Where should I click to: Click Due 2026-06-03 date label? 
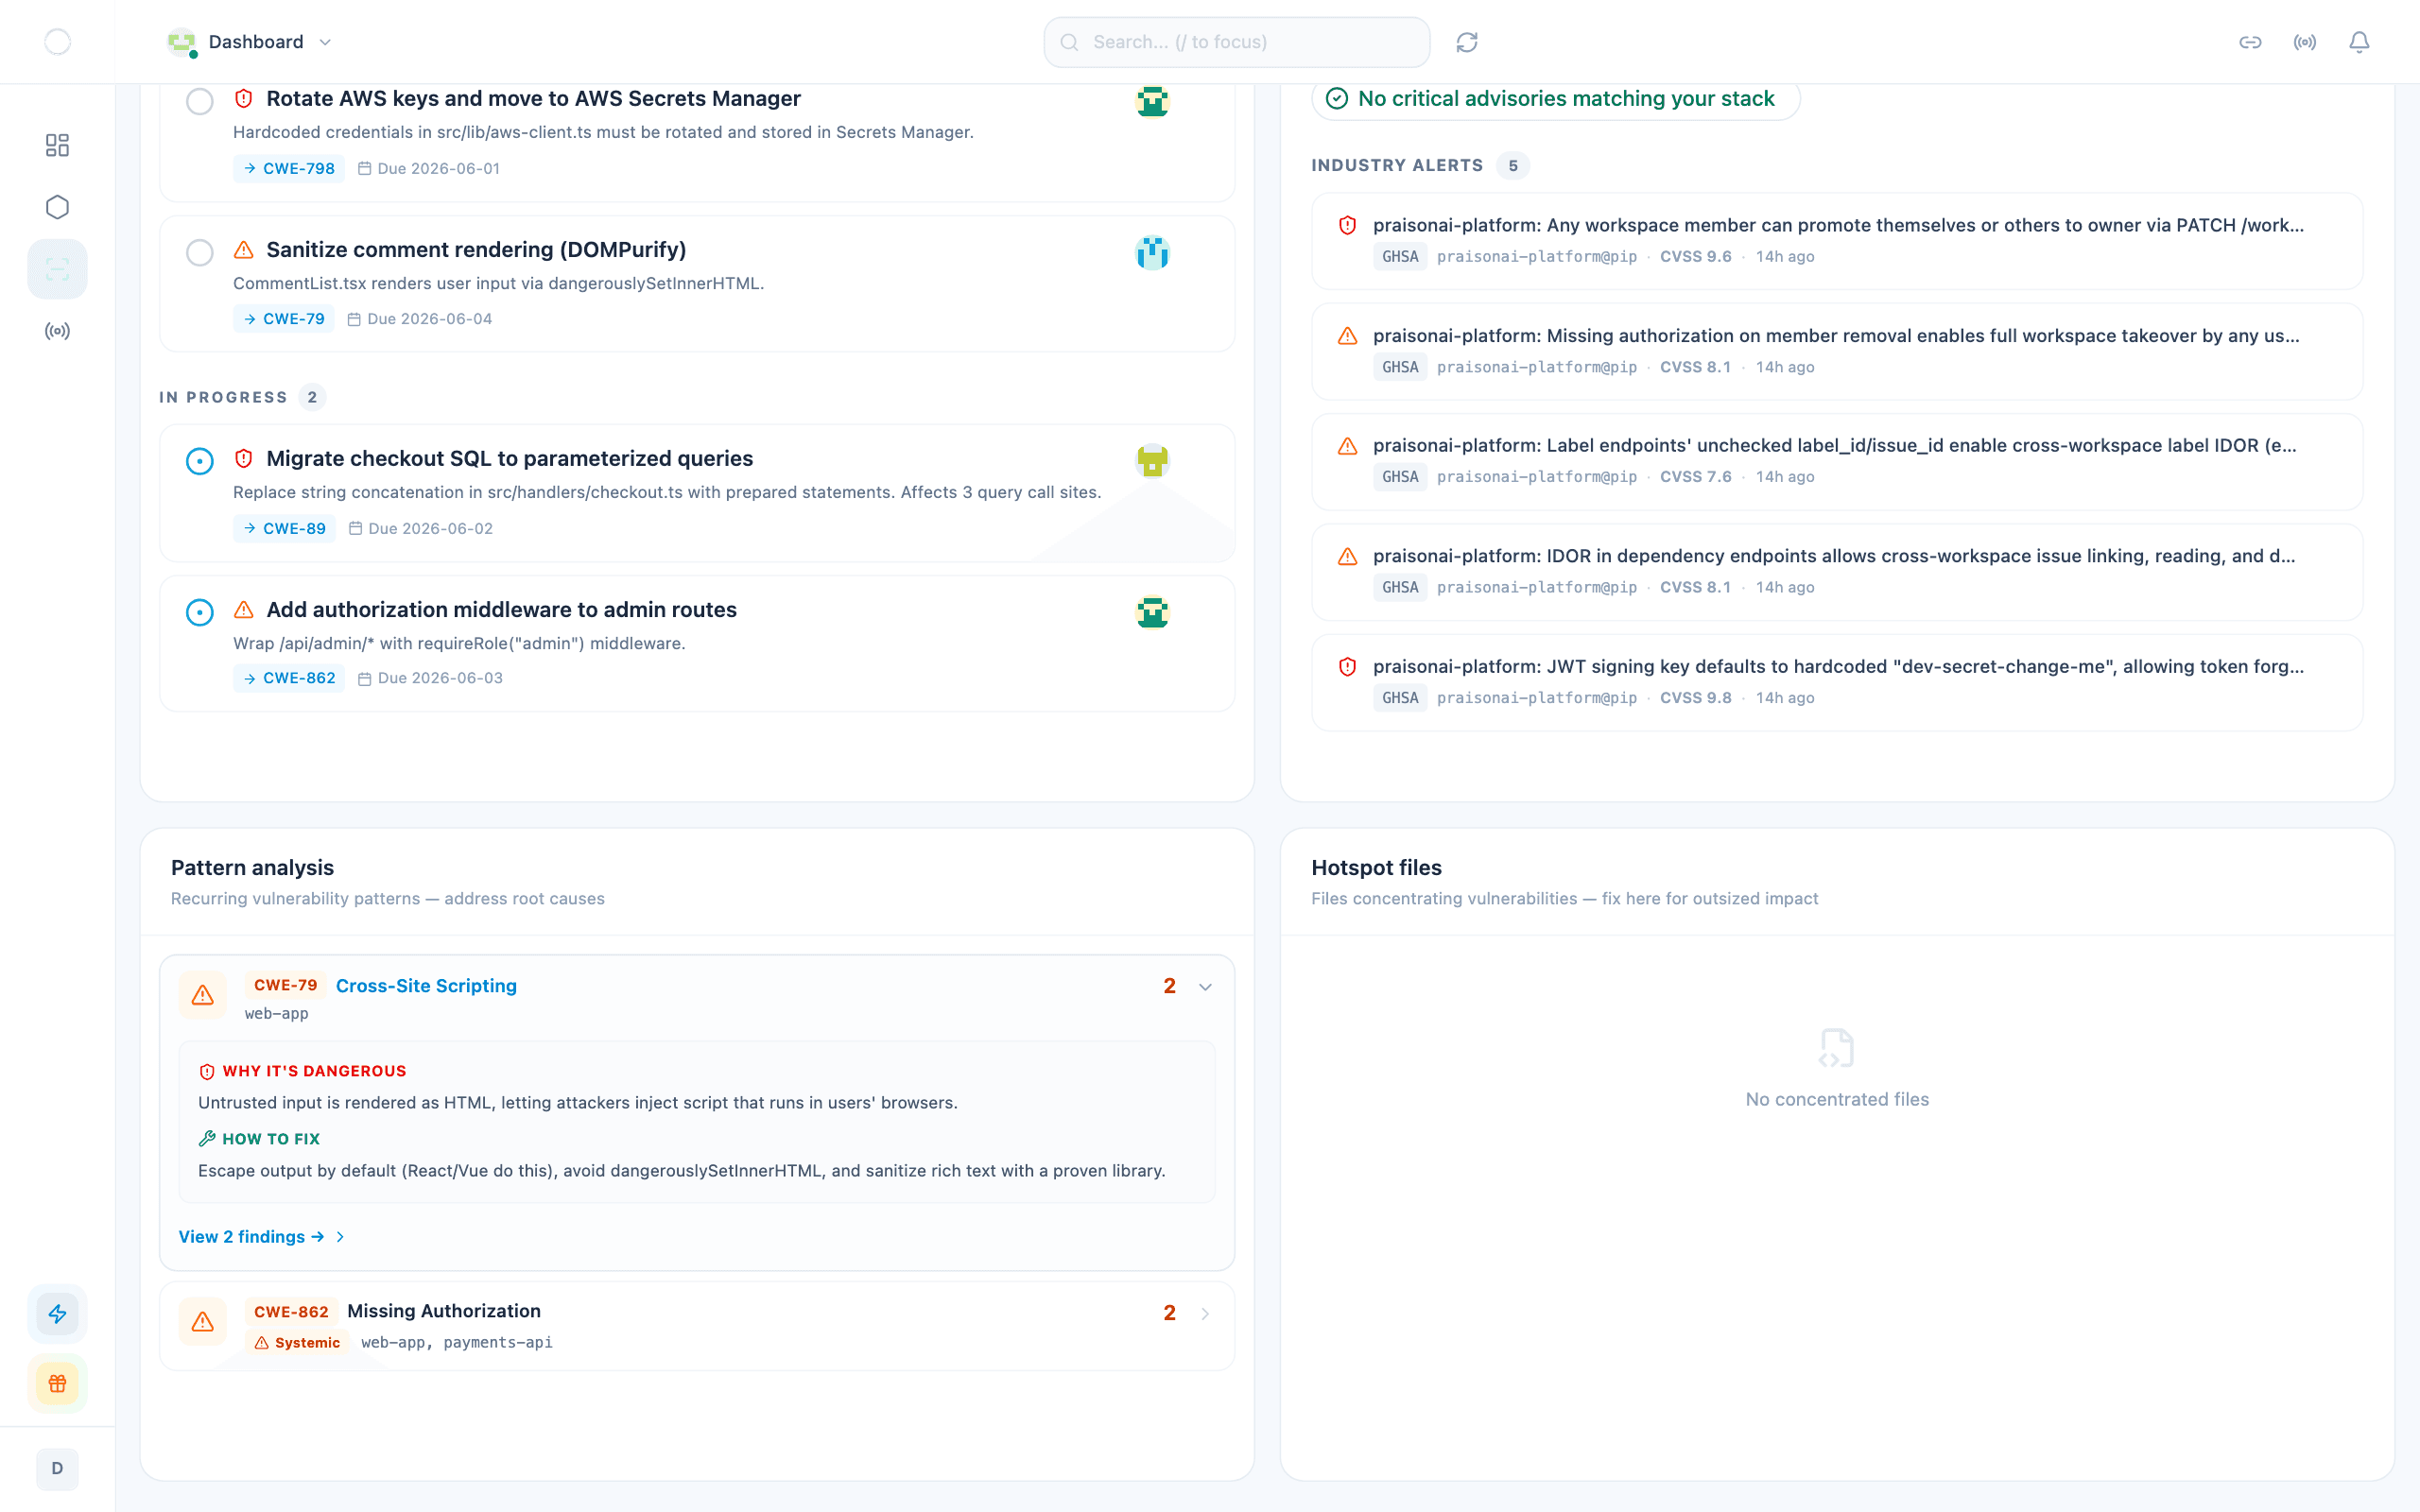coord(430,678)
